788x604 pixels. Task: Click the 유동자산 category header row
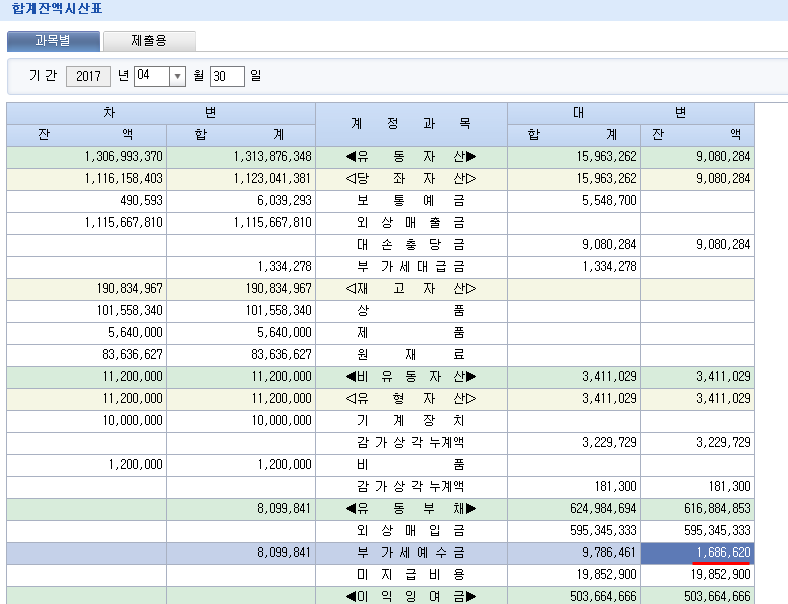coord(411,156)
